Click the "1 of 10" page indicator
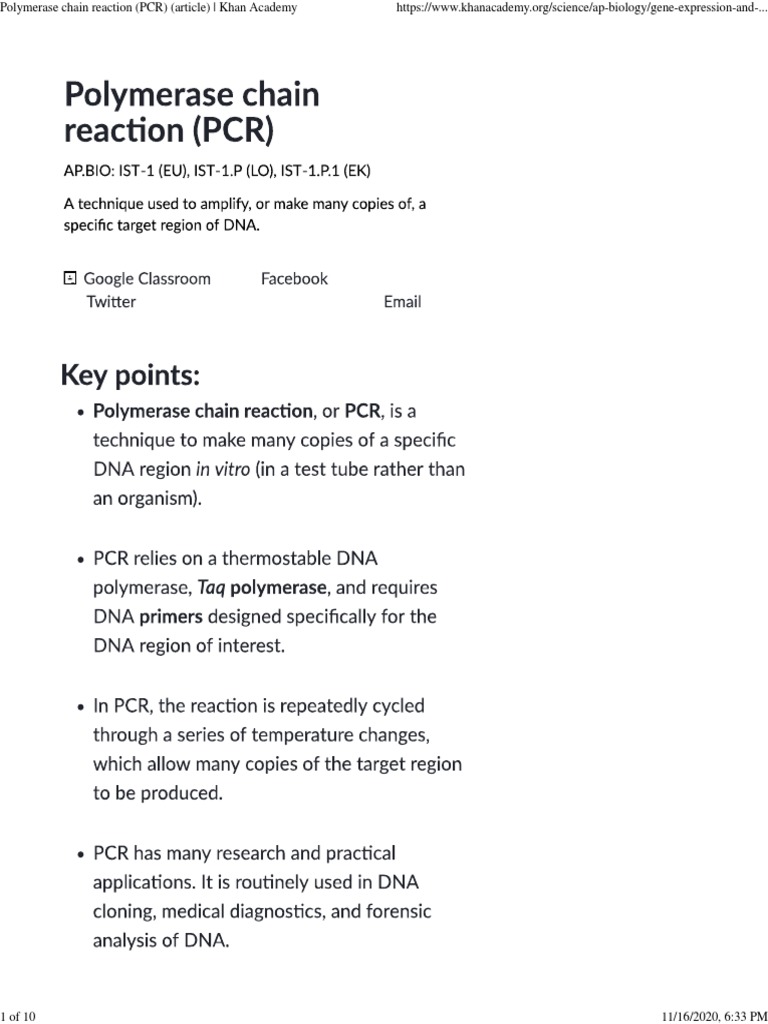Image resolution: width=768 pixels, height=1024 pixels. [19, 1017]
